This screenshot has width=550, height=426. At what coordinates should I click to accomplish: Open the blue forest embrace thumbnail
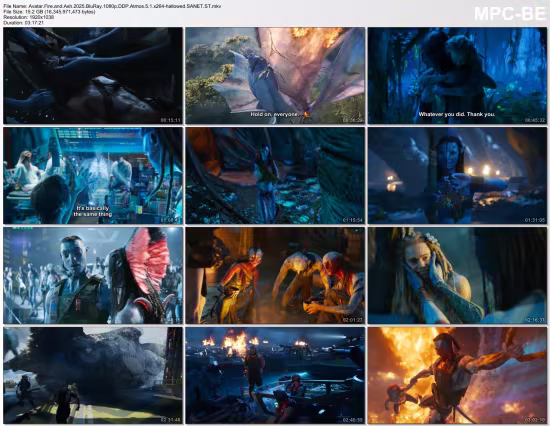pyautogui.click(x=457, y=75)
